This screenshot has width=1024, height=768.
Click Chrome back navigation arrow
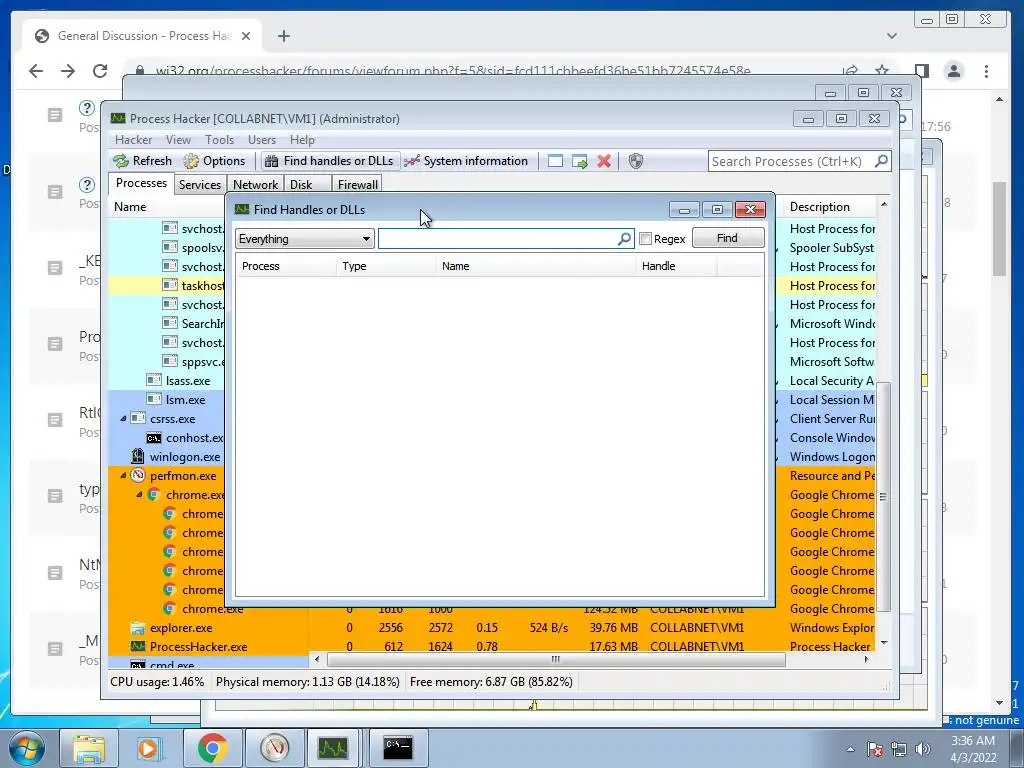(x=36, y=71)
